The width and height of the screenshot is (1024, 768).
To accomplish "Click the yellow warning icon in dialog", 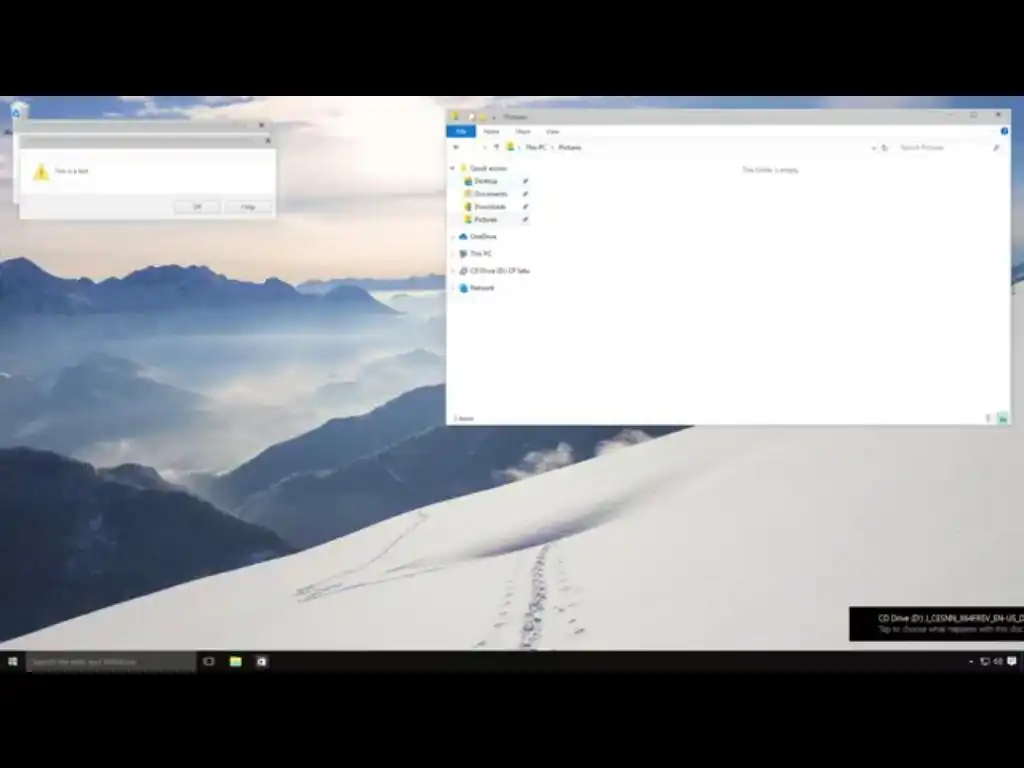I will point(41,172).
